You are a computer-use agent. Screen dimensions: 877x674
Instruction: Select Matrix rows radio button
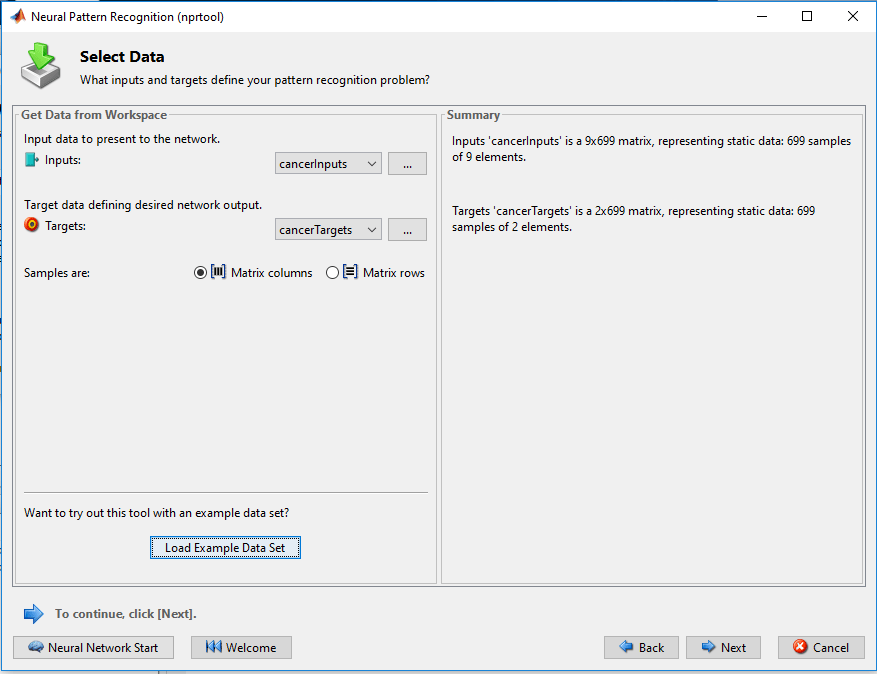click(332, 272)
